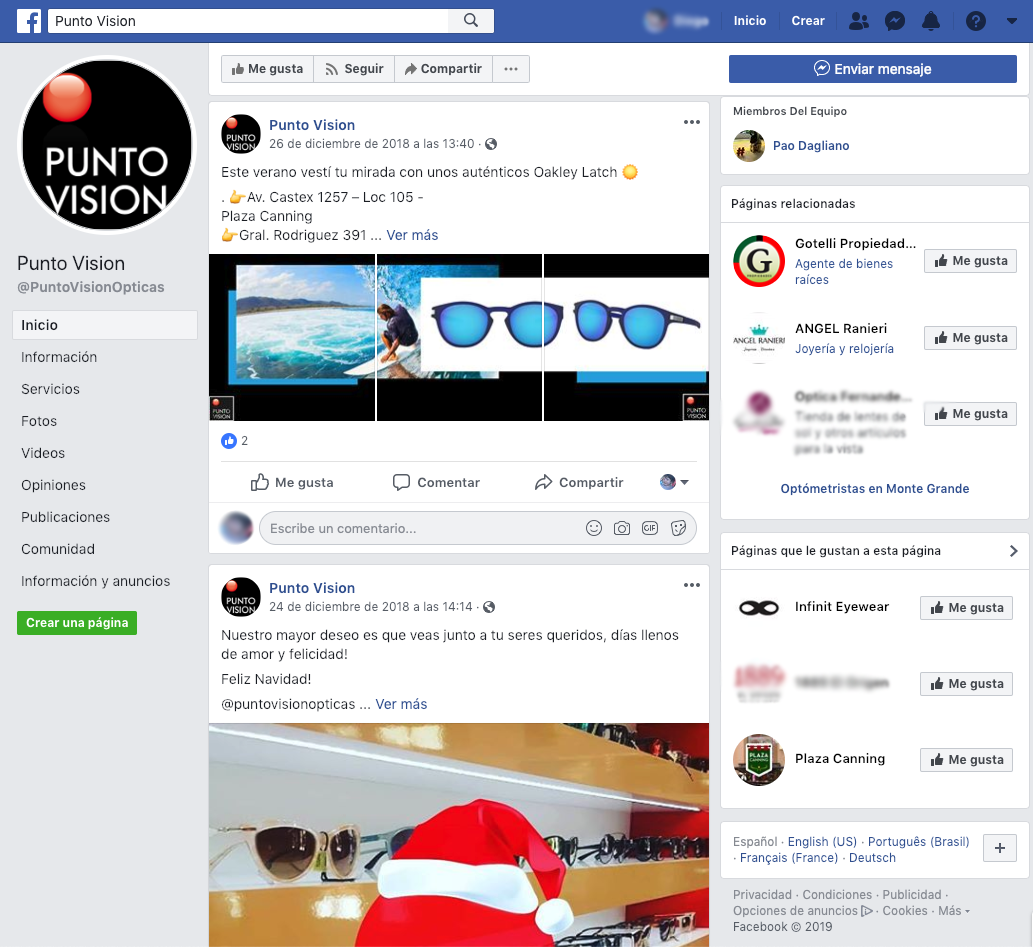
Task: Open the Publicaciones sidebar section
Action: coord(65,517)
